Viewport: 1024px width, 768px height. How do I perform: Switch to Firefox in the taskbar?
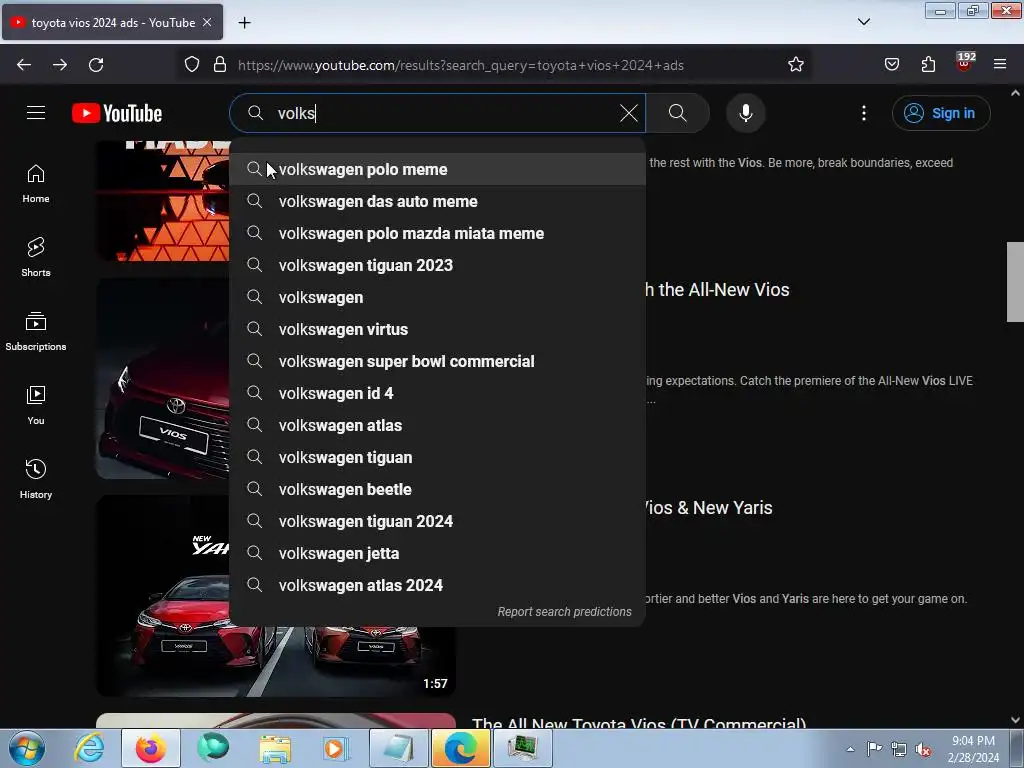[151, 748]
